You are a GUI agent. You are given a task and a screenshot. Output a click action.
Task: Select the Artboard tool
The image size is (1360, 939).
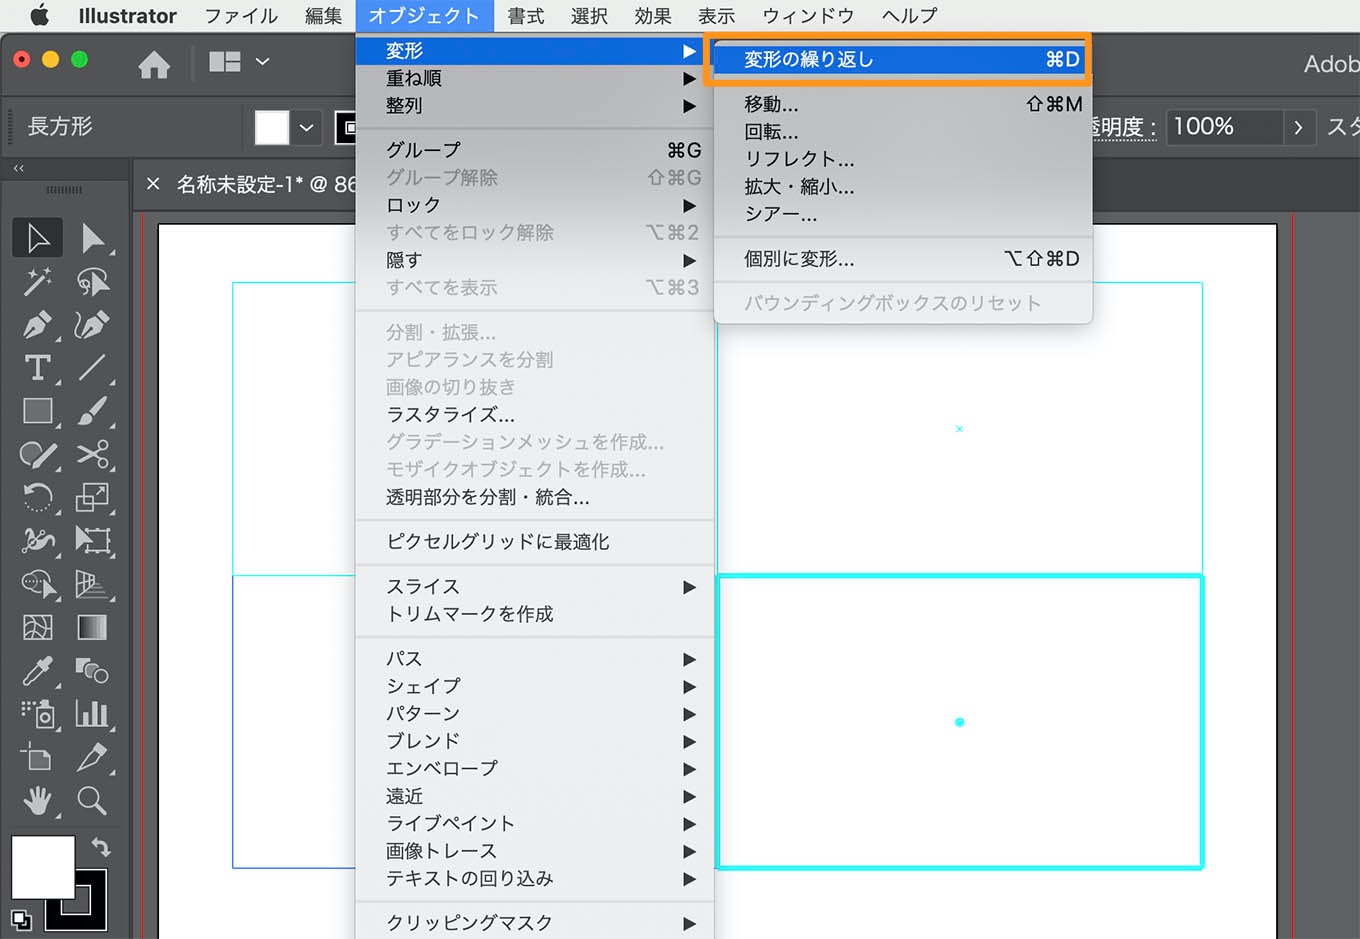(x=38, y=757)
